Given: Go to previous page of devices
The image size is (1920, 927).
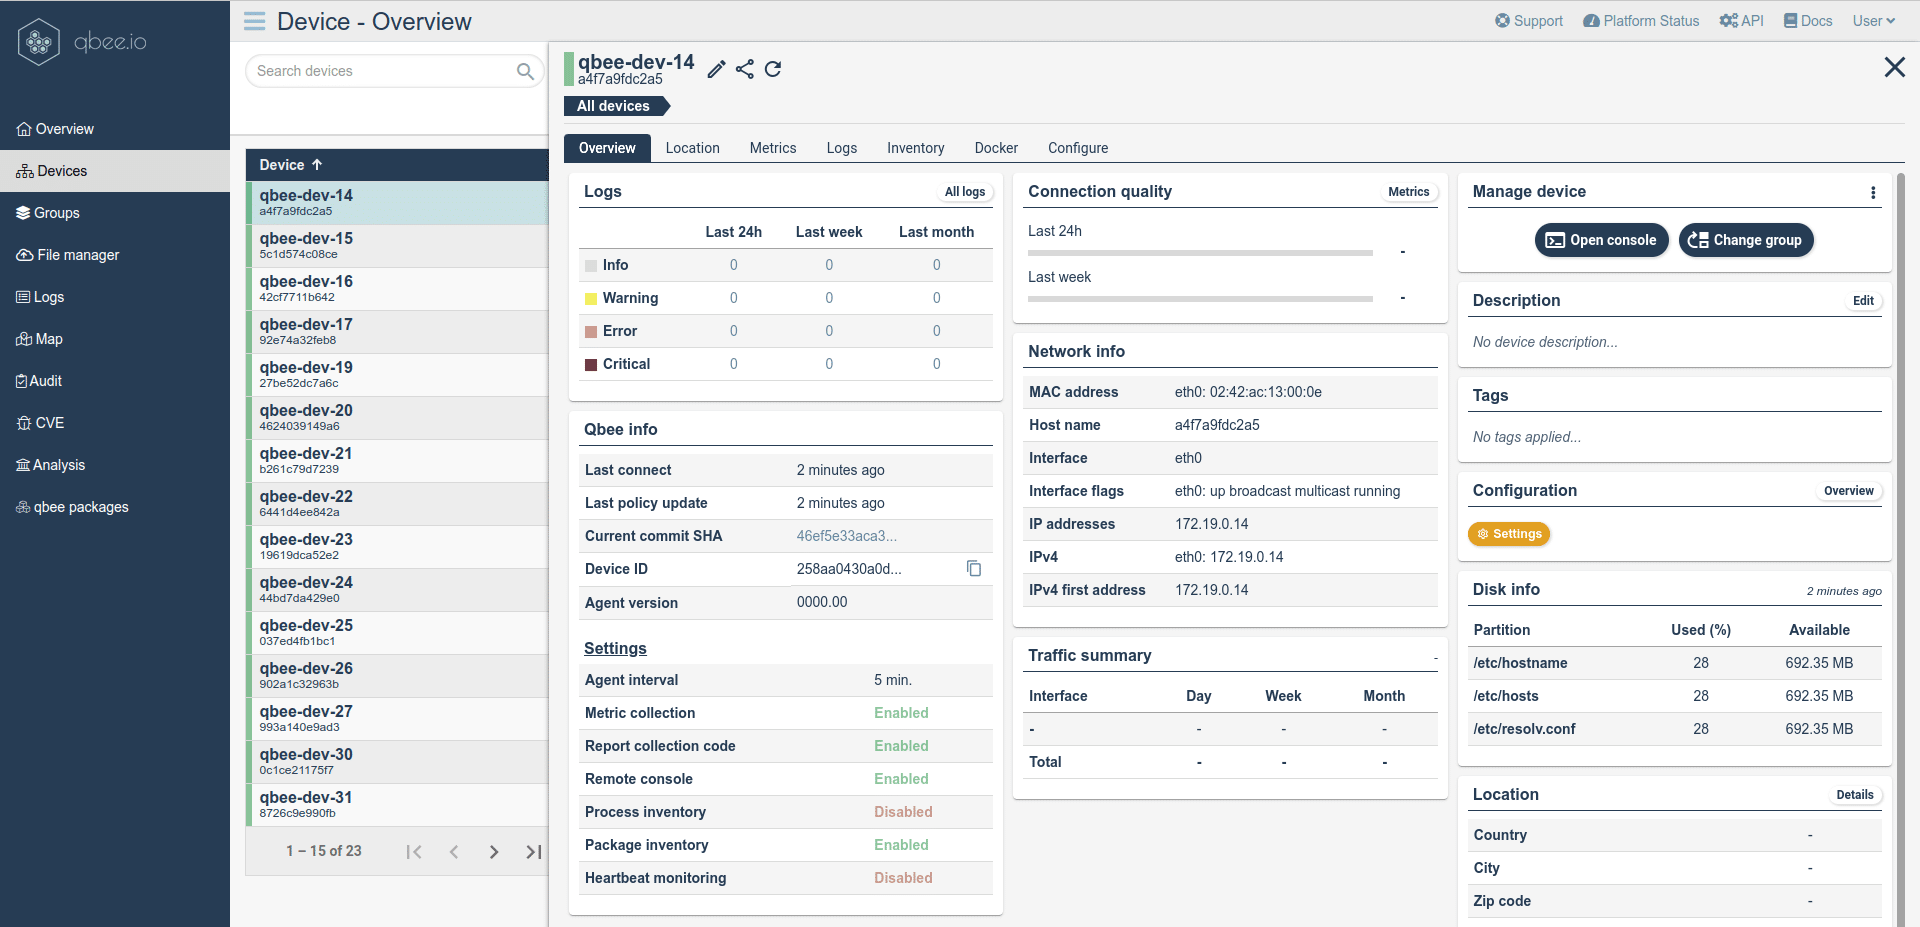Looking at the screenshot, I should (x=454, y=852).
